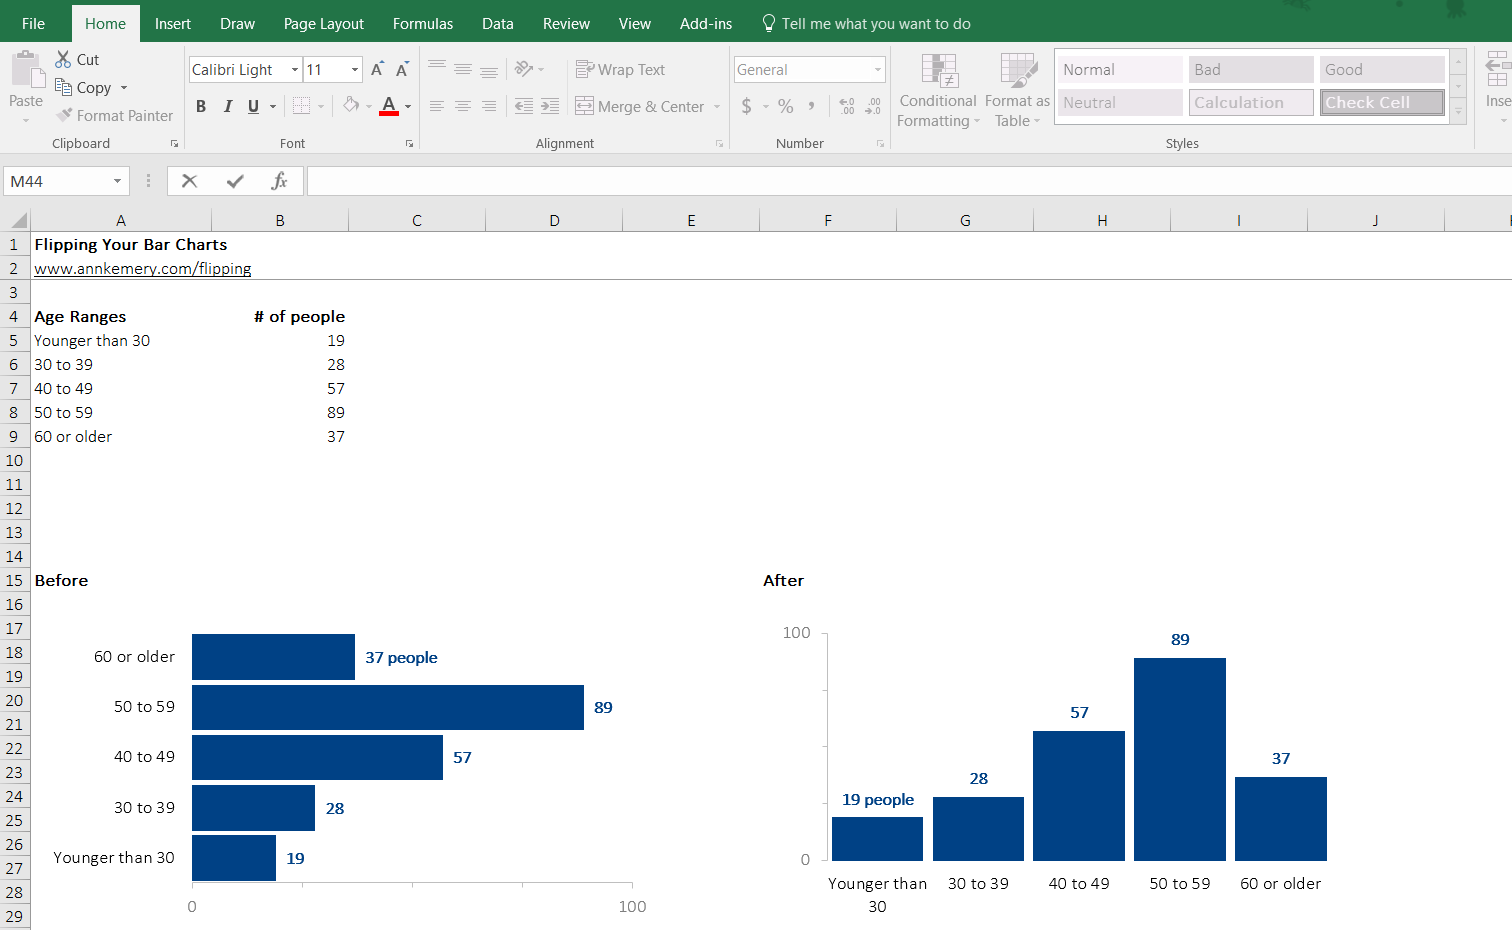This screenshot has width=1512, height=930.
Task: Apply Merge & Center
Action: (640, 106)
